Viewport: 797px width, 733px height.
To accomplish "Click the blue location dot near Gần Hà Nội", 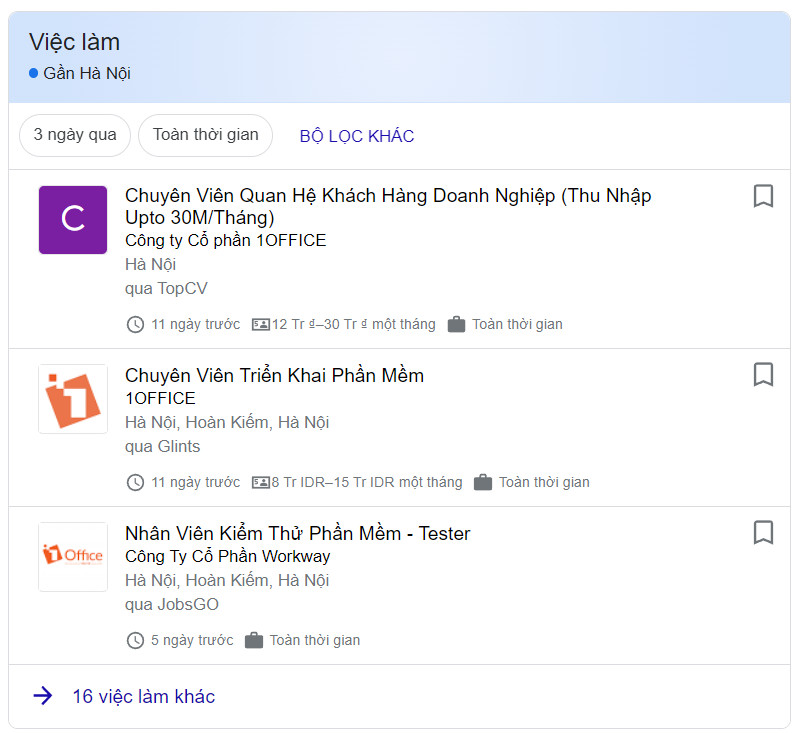I will [x=34, y=73].
